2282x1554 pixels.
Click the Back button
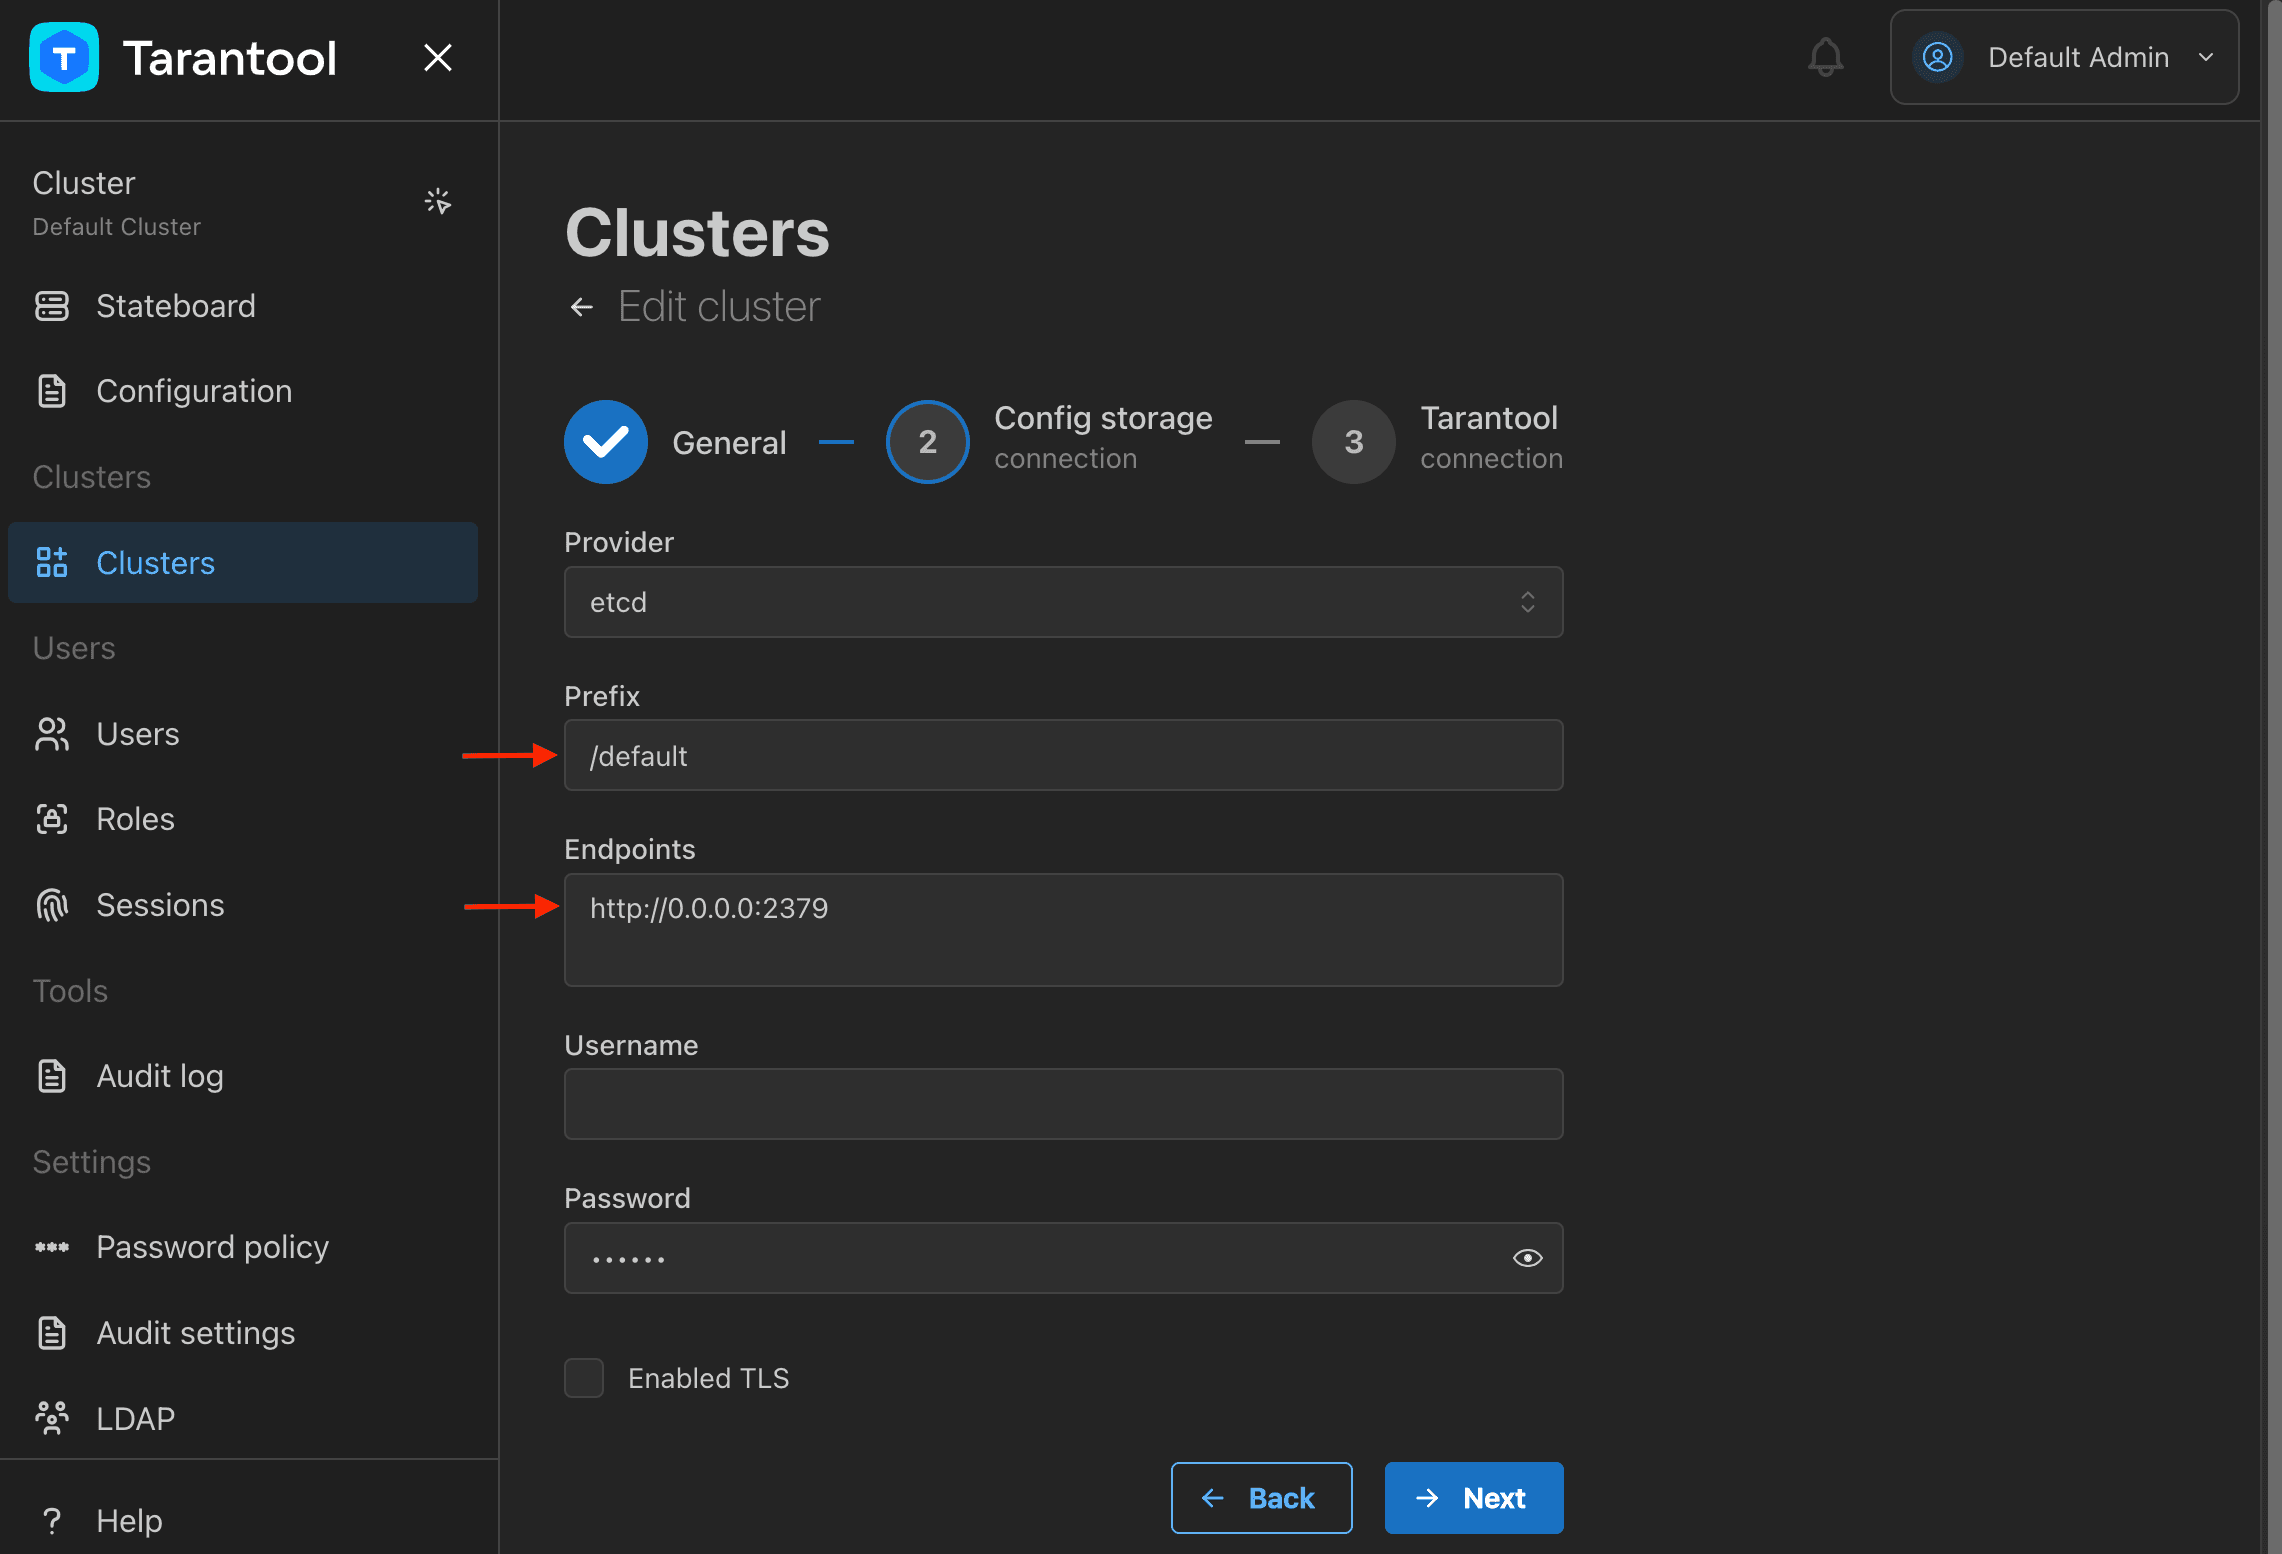click(x=1262, y=1498)
